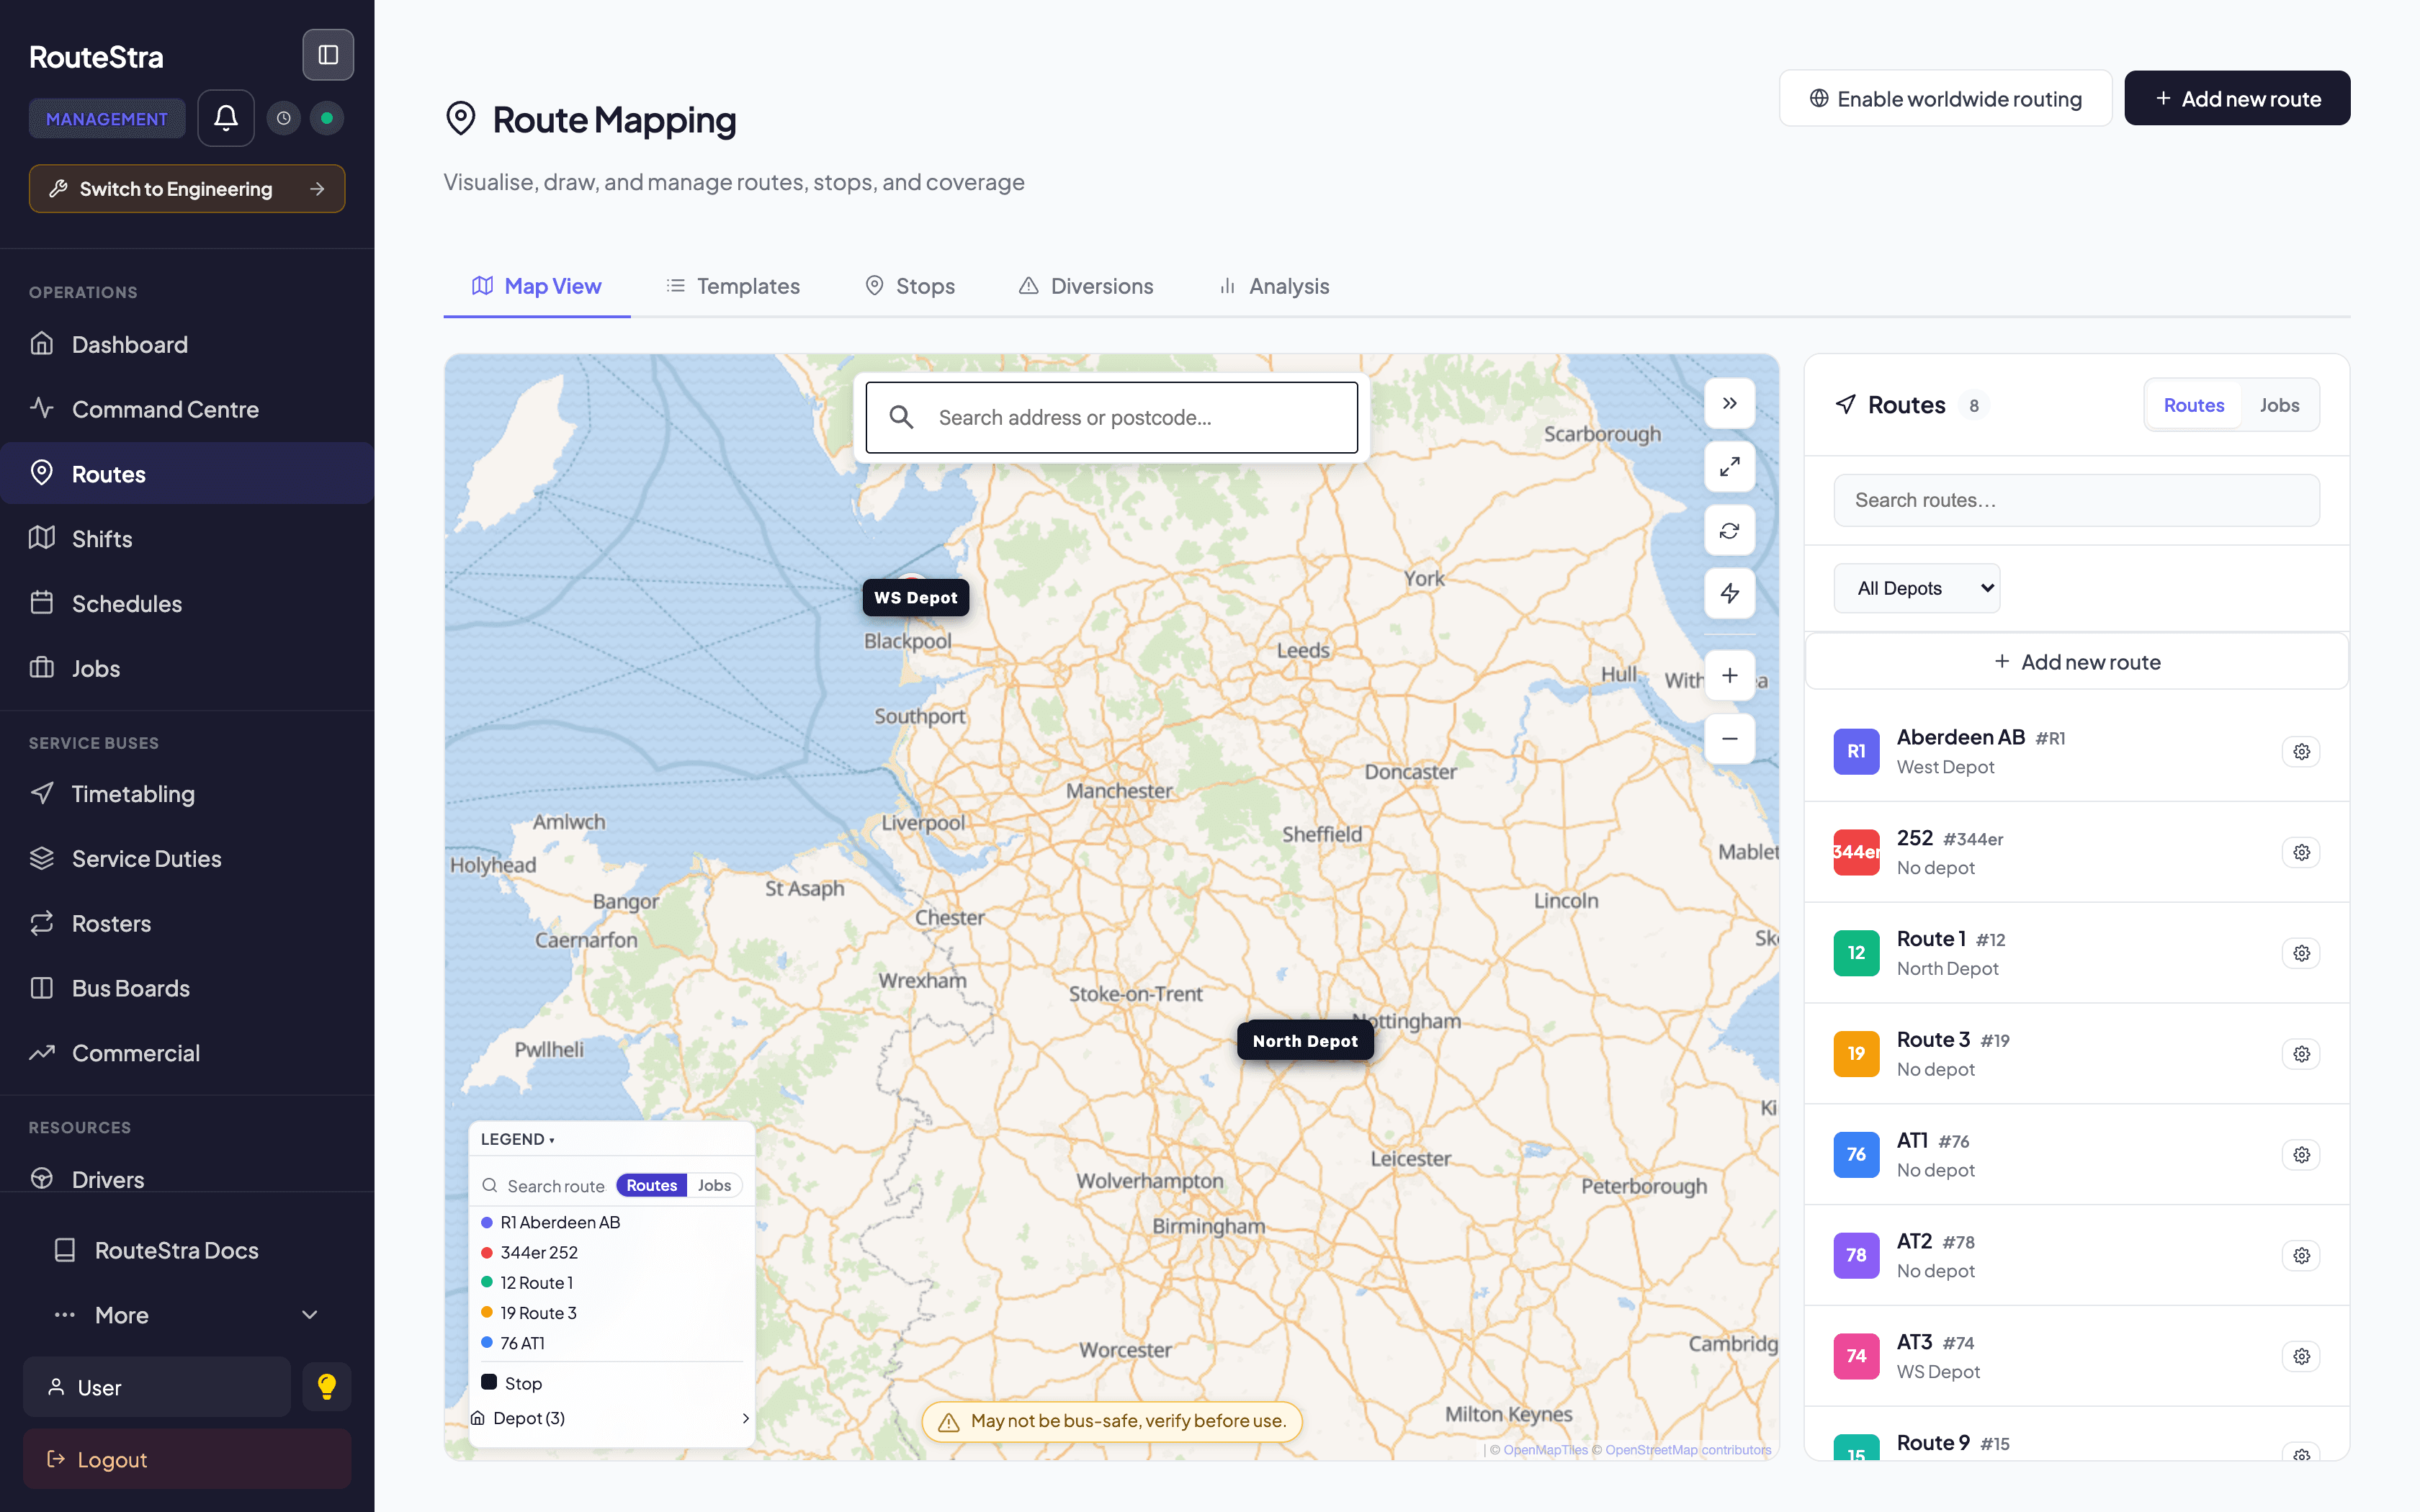This screenshot has height=1512, width=2420.
Task: Click the Logout button
Action: [x=187, y=1459]
